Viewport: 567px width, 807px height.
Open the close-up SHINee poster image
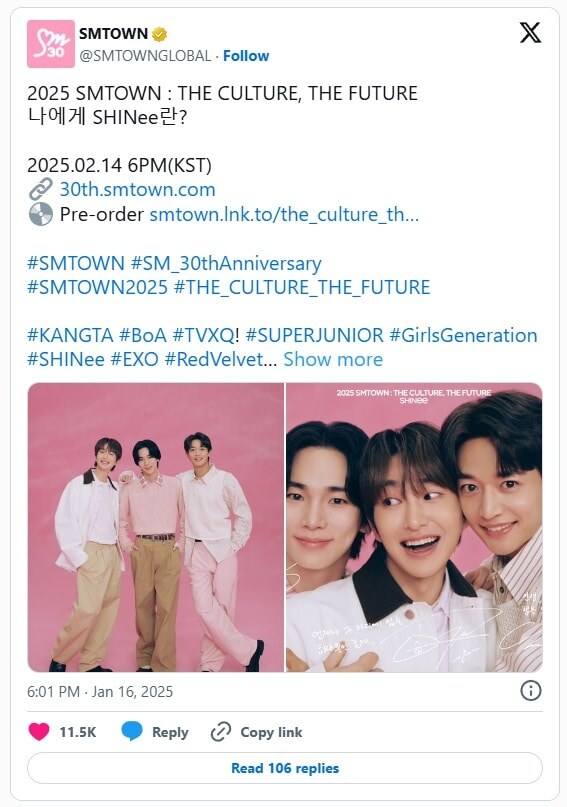pos(414,528)
